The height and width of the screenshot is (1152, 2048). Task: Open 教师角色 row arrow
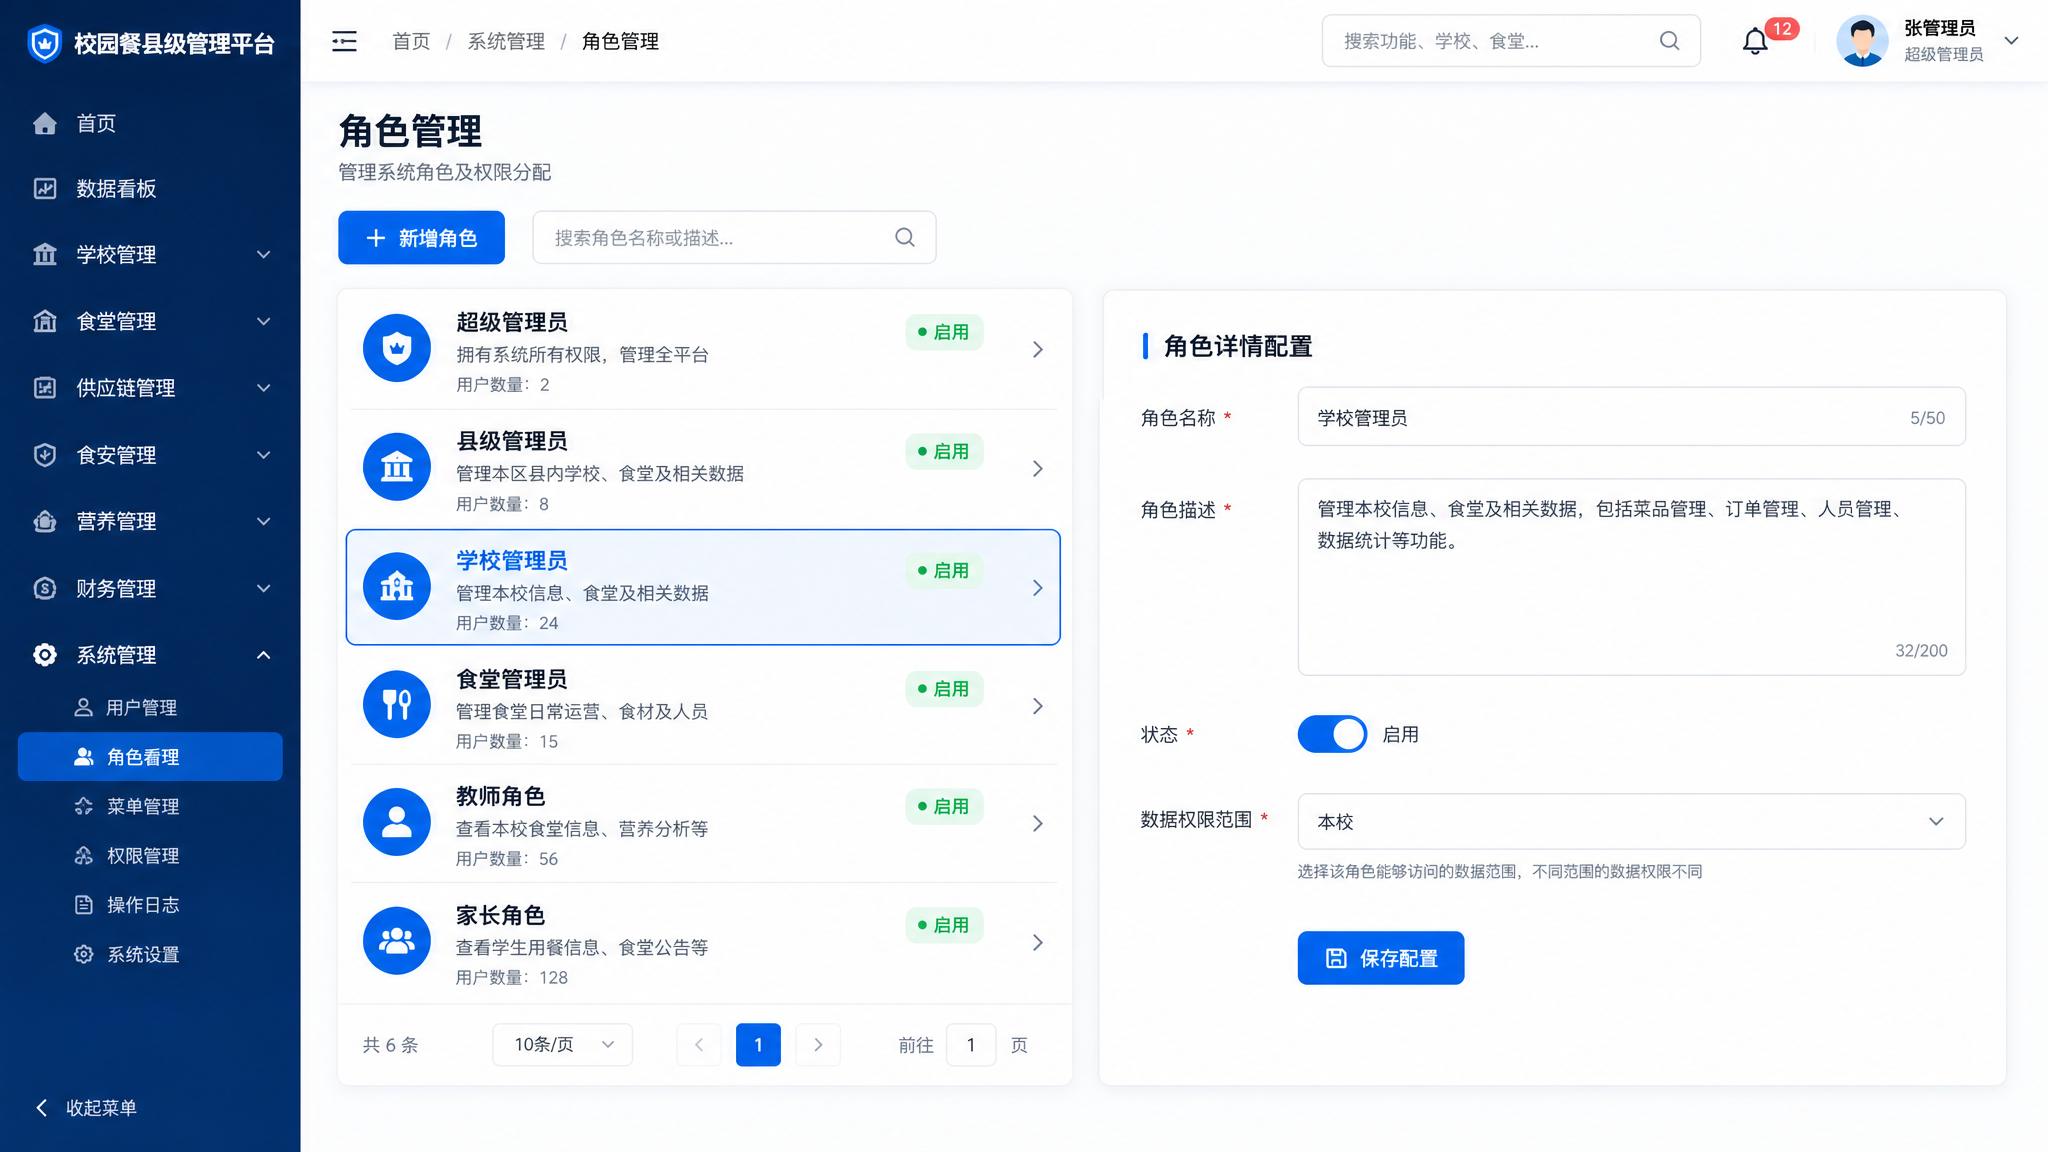click(1038, 823)
